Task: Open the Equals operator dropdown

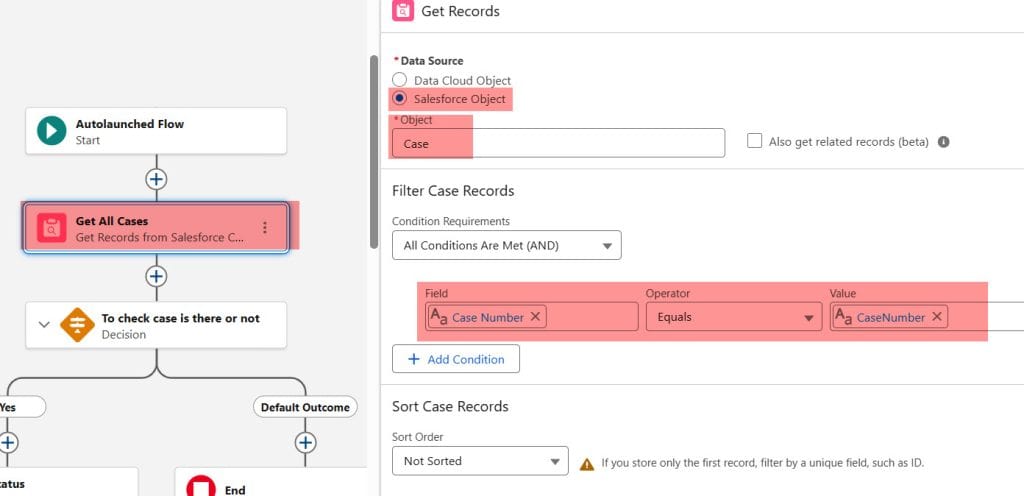Action: pos(734,317)
